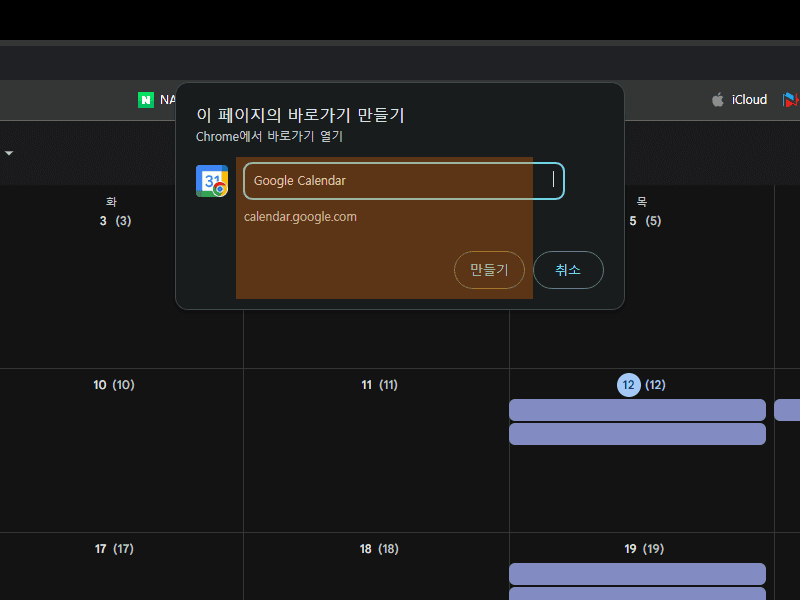Select date 19 (19) on calendar
The height and width of the screenshot is (600, 800).
[644, 549]
